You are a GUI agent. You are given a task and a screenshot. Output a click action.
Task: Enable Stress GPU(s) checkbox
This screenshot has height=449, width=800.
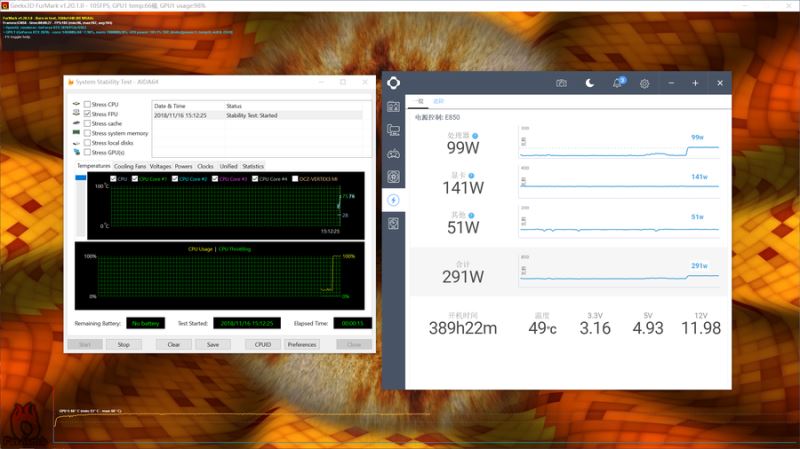[87, 152]
